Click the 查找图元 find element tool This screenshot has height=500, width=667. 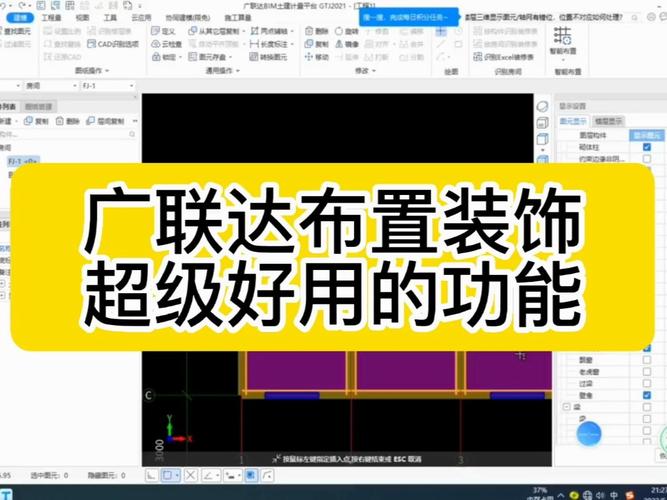point(16,31)
